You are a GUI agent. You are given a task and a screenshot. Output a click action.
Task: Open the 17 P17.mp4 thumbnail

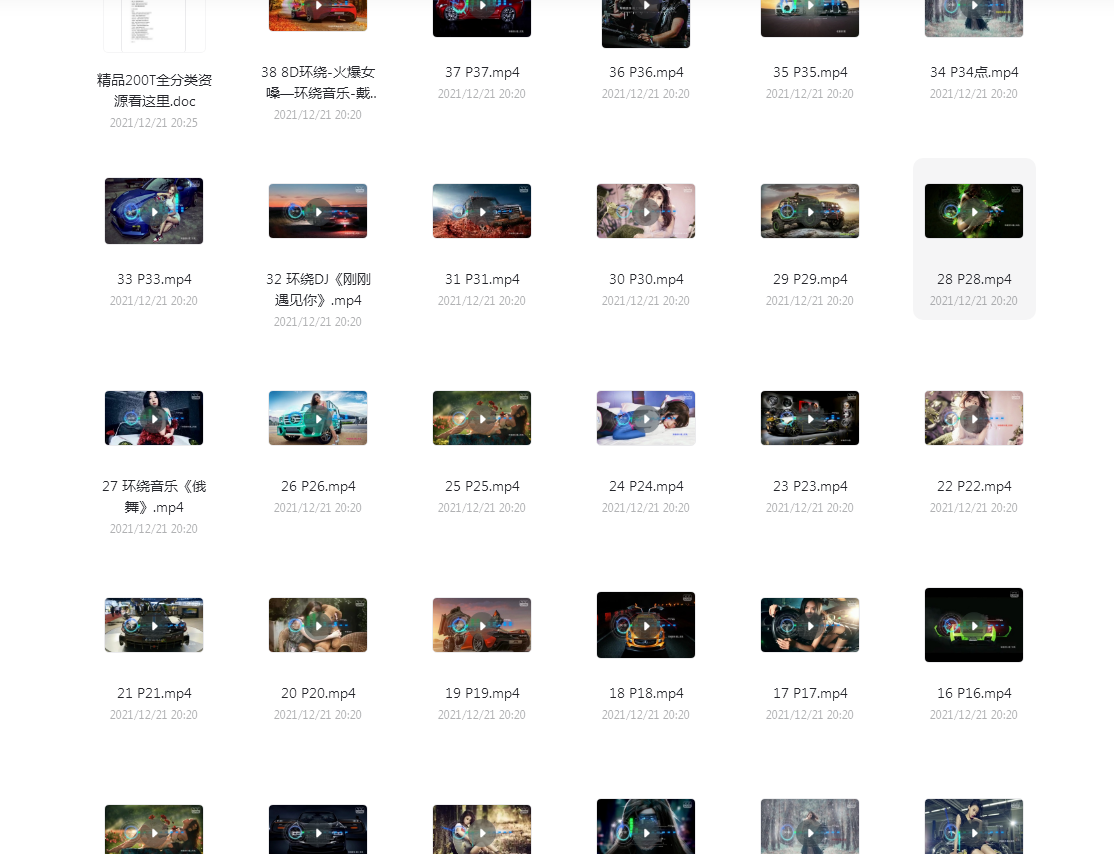point(810,625)
